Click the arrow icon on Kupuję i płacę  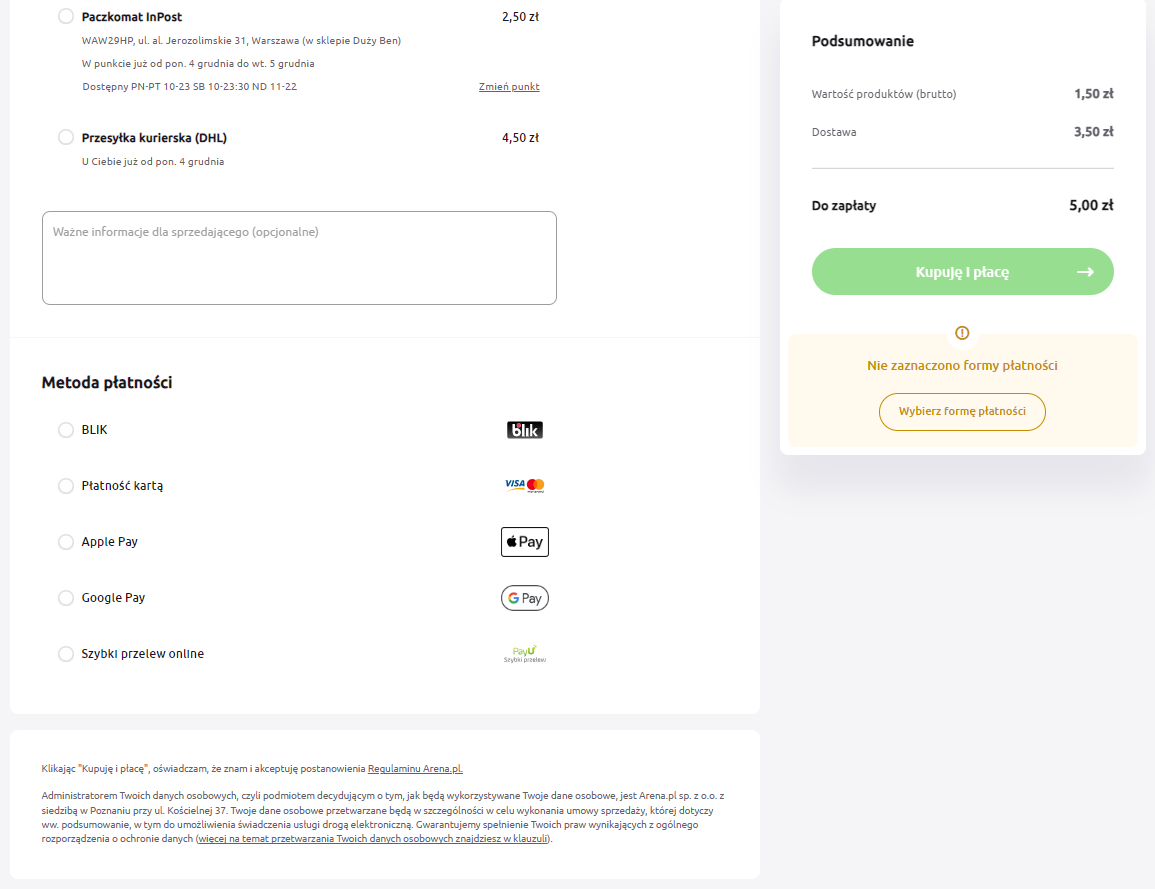click(1085, 272)
